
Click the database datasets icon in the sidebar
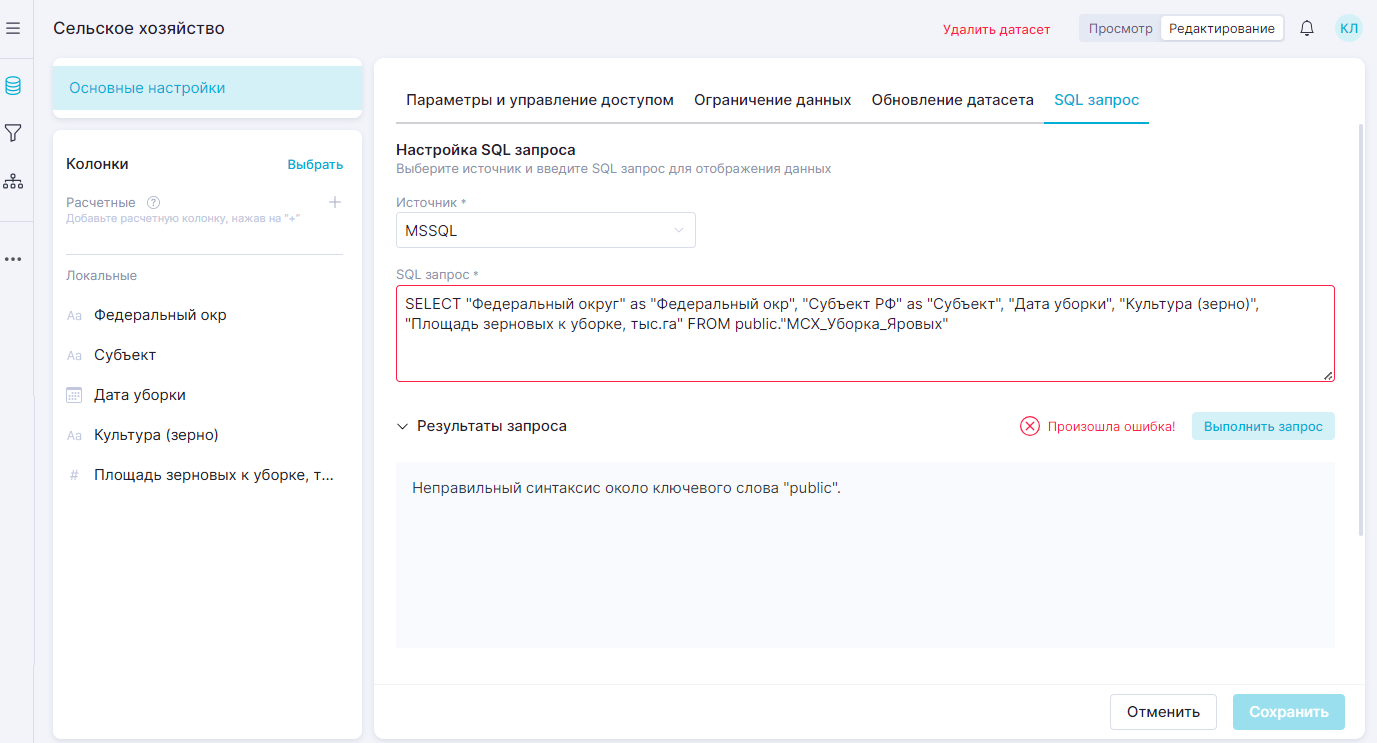(x=13, y=86)
